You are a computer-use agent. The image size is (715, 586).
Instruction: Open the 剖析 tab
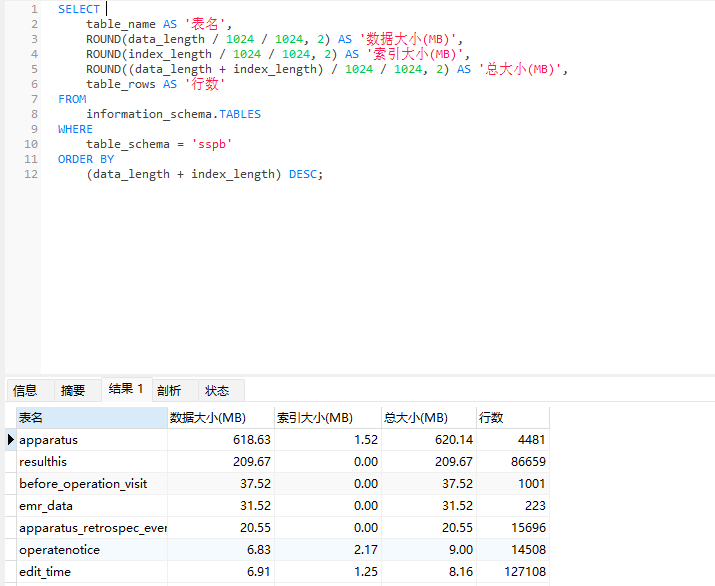175,390
